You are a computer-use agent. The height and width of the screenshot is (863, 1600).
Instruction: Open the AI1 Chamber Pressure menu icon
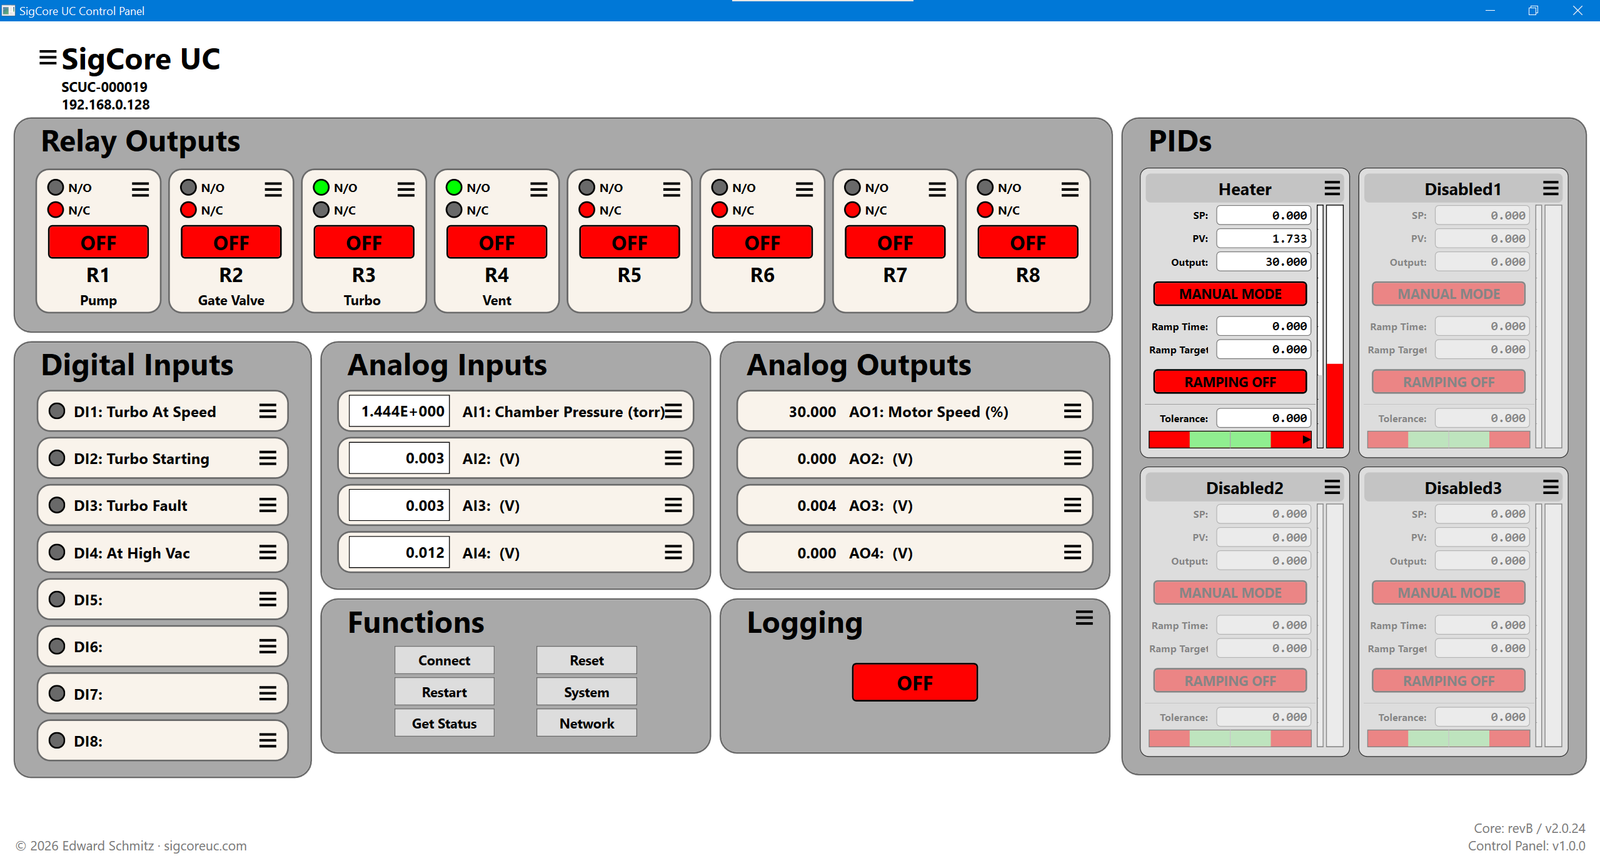tap(674, 411)
